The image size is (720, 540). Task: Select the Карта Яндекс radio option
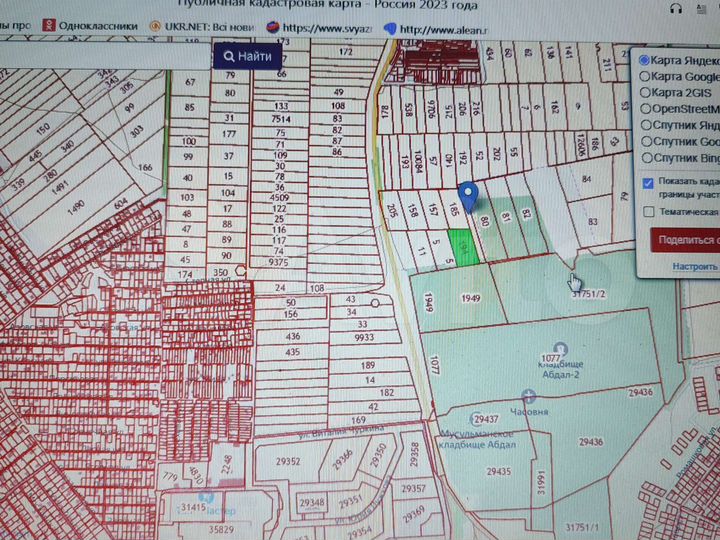tap(645, 60)
